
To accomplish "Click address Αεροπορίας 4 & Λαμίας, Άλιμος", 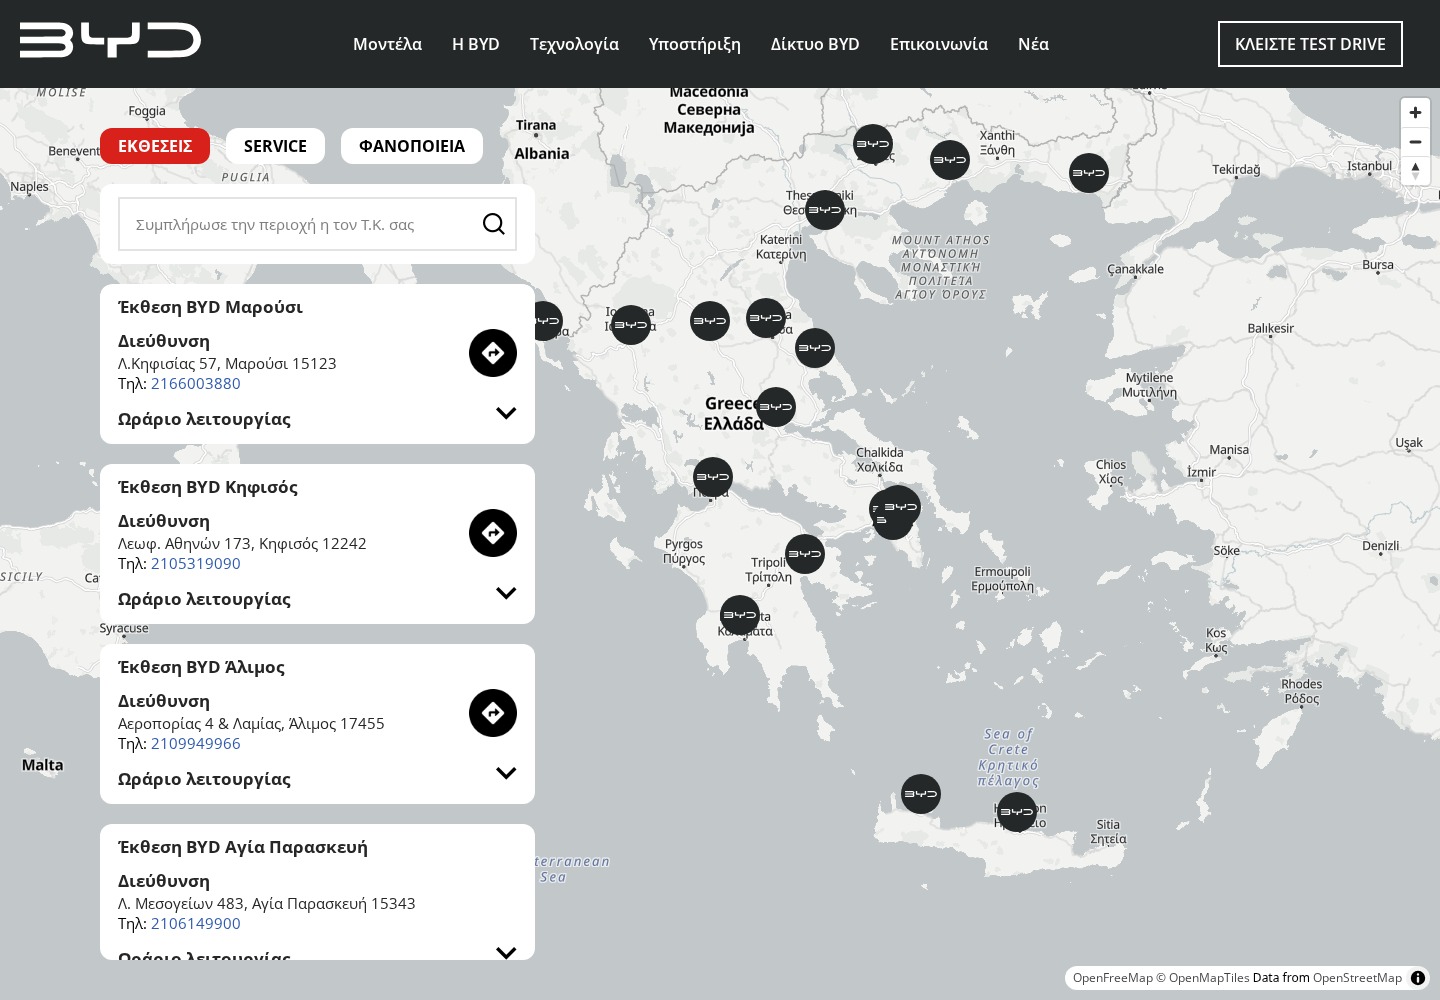I will click(251, 723).
